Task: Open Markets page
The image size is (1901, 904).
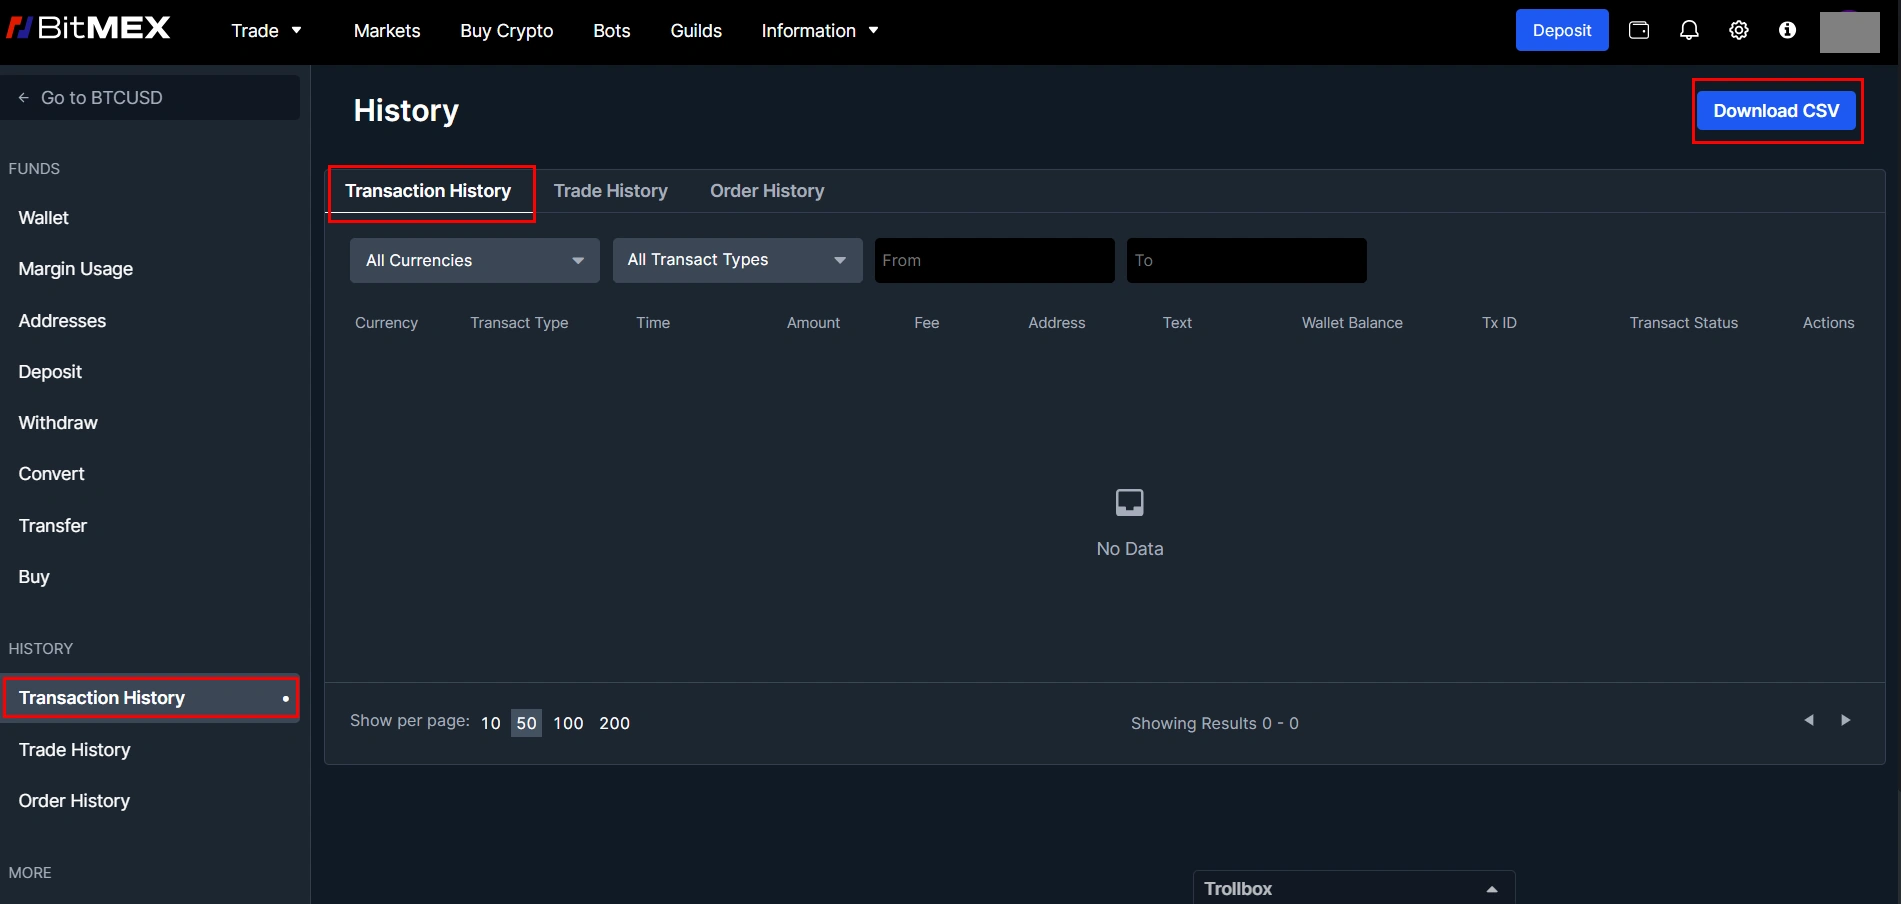Action: pos(387,31)
